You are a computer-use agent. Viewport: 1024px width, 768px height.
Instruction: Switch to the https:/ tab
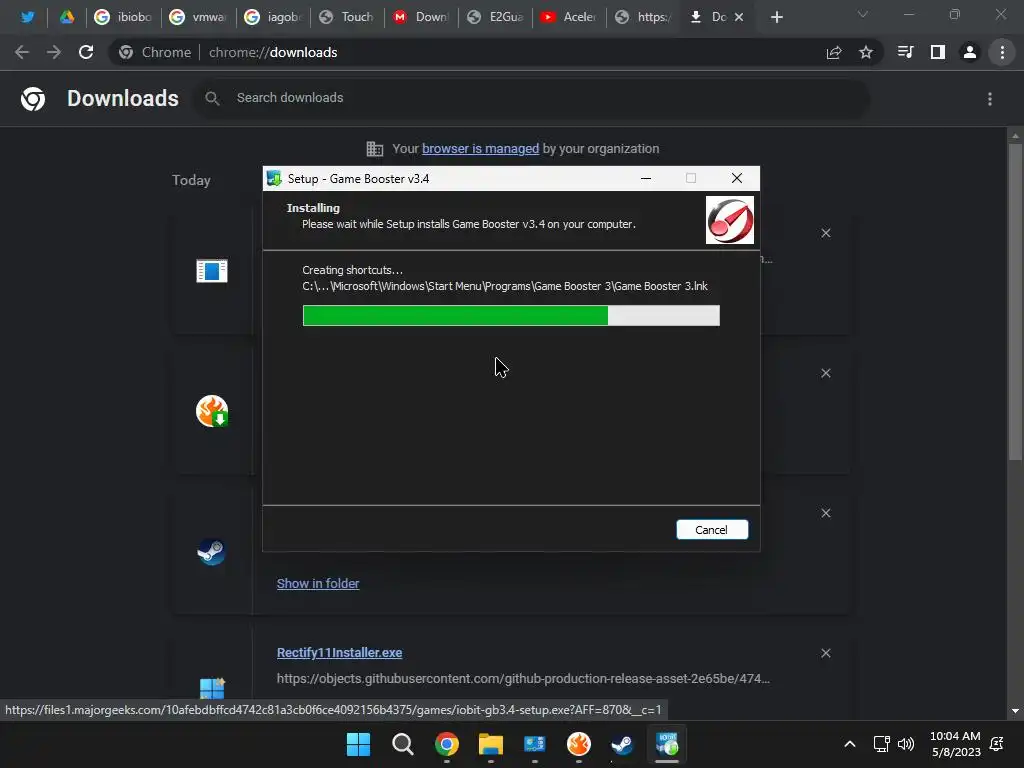(643, 17)
